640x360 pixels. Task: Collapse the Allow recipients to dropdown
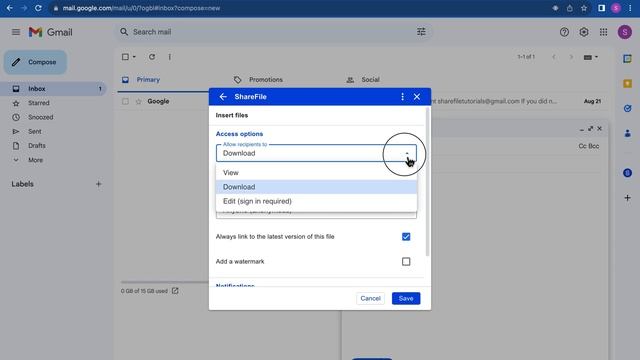point(407,153)
